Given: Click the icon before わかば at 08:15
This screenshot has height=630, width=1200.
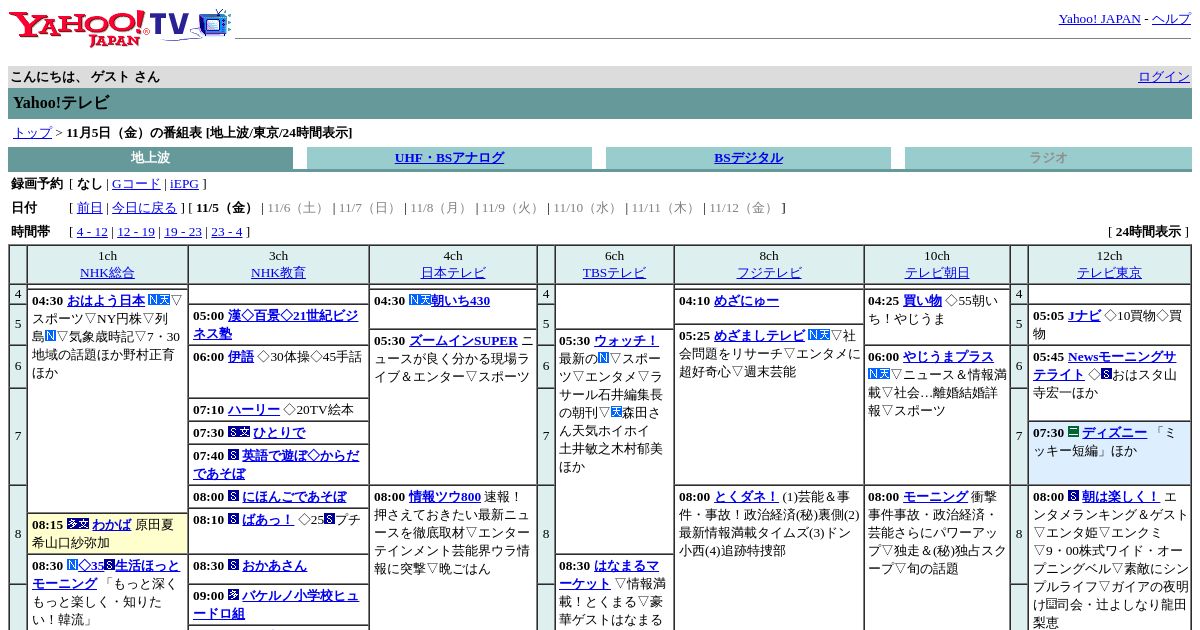Looking at the screenshot, I should pyautogui.click(x=78, y=524).
